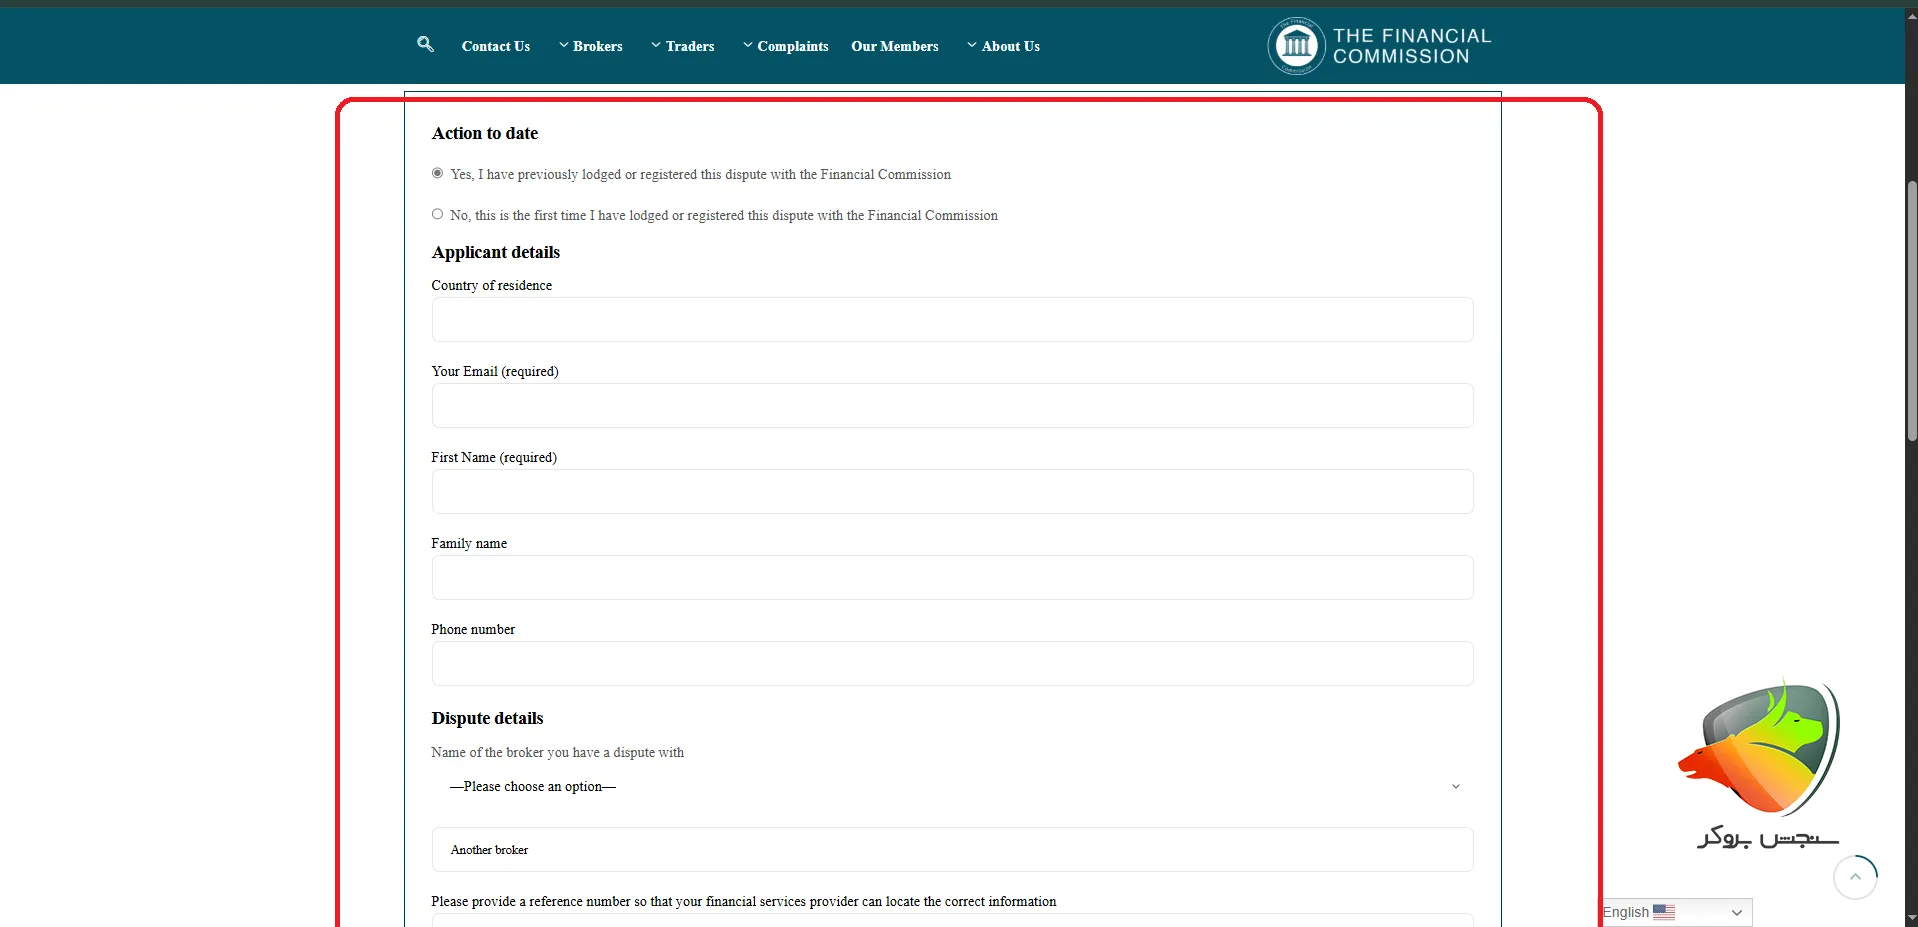Click the search magnifier icon

[425, 44]
